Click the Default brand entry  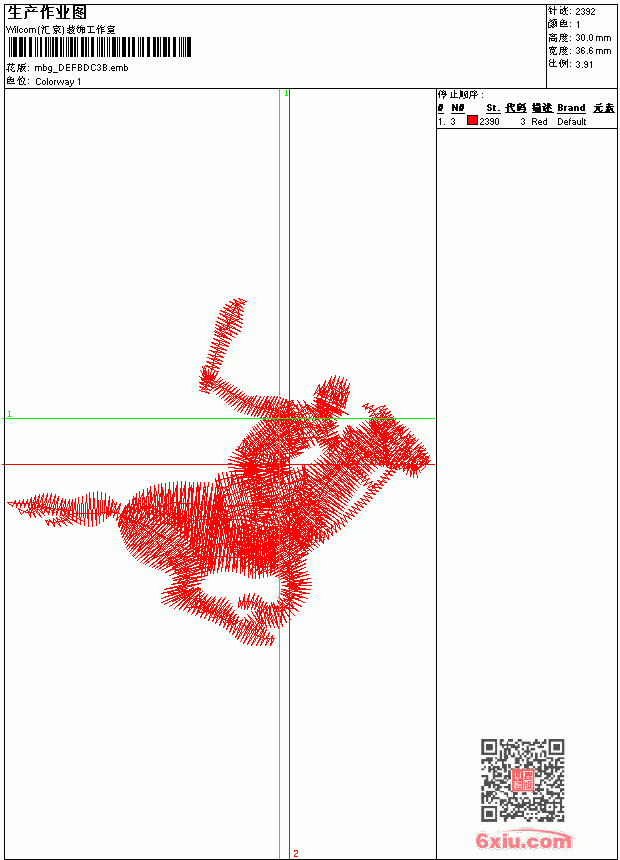pyautogui.click(x=572, y=122)
